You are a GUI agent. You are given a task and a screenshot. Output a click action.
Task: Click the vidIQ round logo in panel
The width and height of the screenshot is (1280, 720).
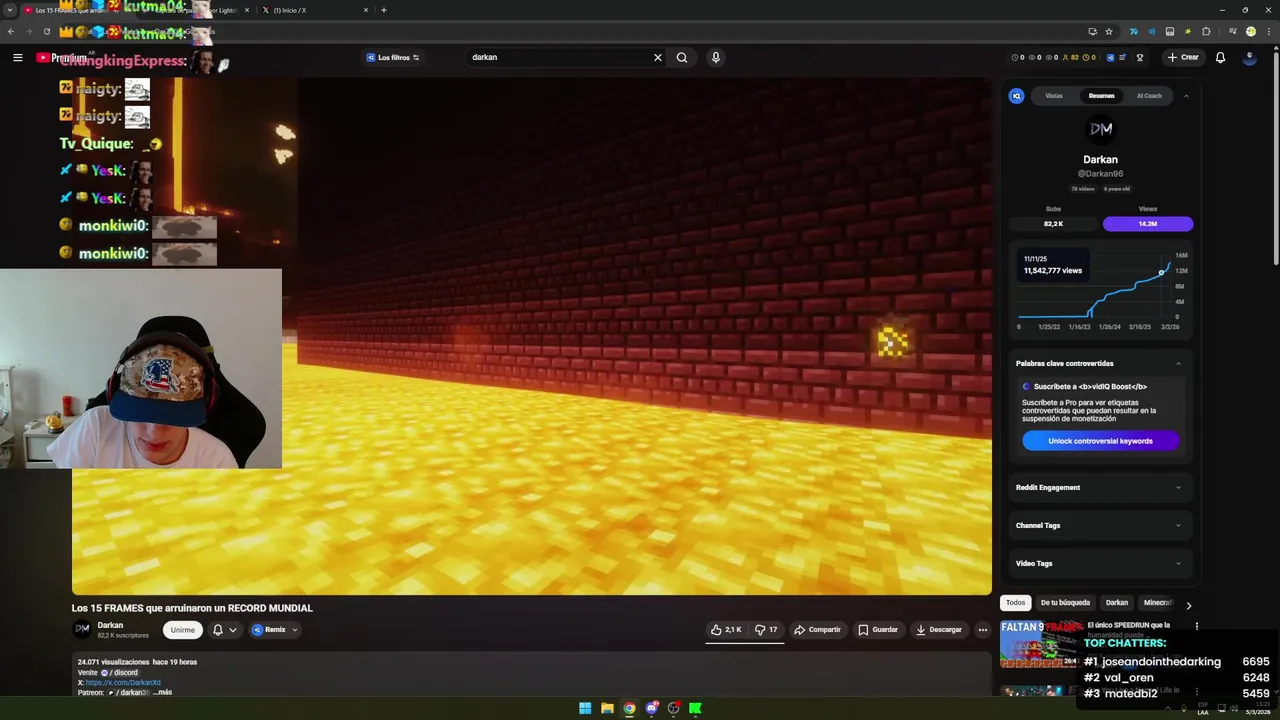[x=1016, y=96]
